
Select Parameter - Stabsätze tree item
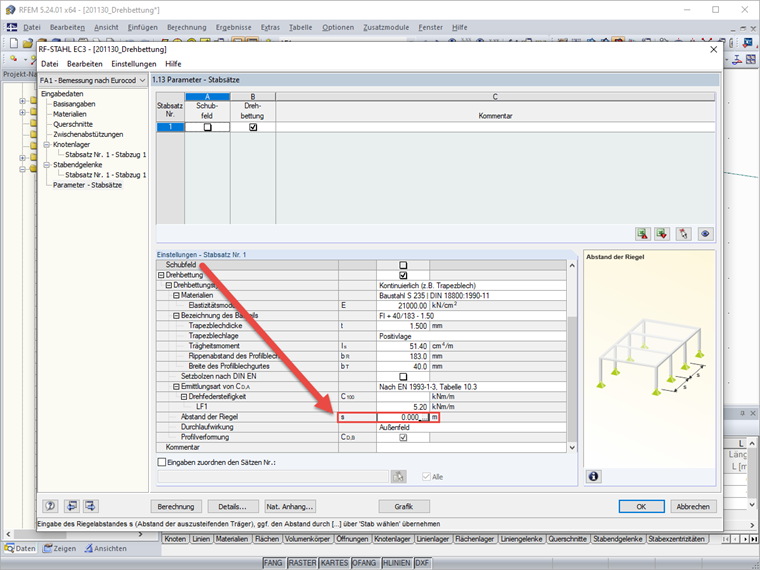pyautogui.click(x=88, y=185)
